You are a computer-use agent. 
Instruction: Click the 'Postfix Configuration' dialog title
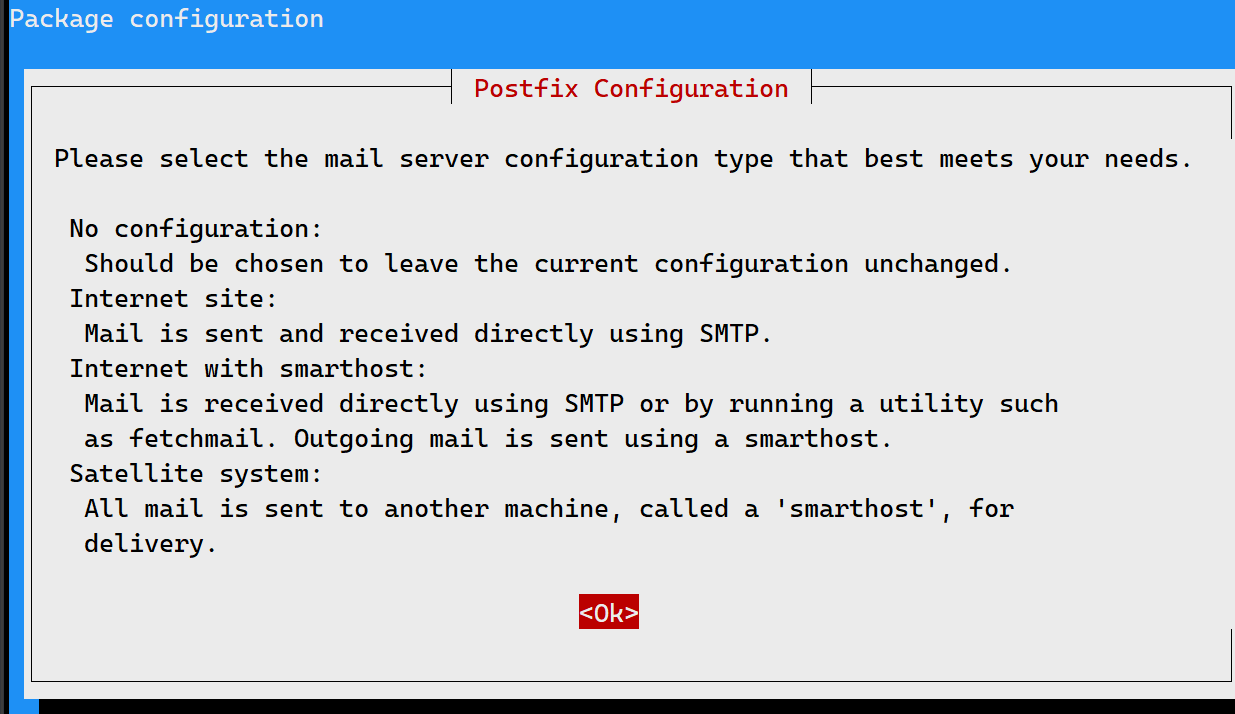[631, 88]
